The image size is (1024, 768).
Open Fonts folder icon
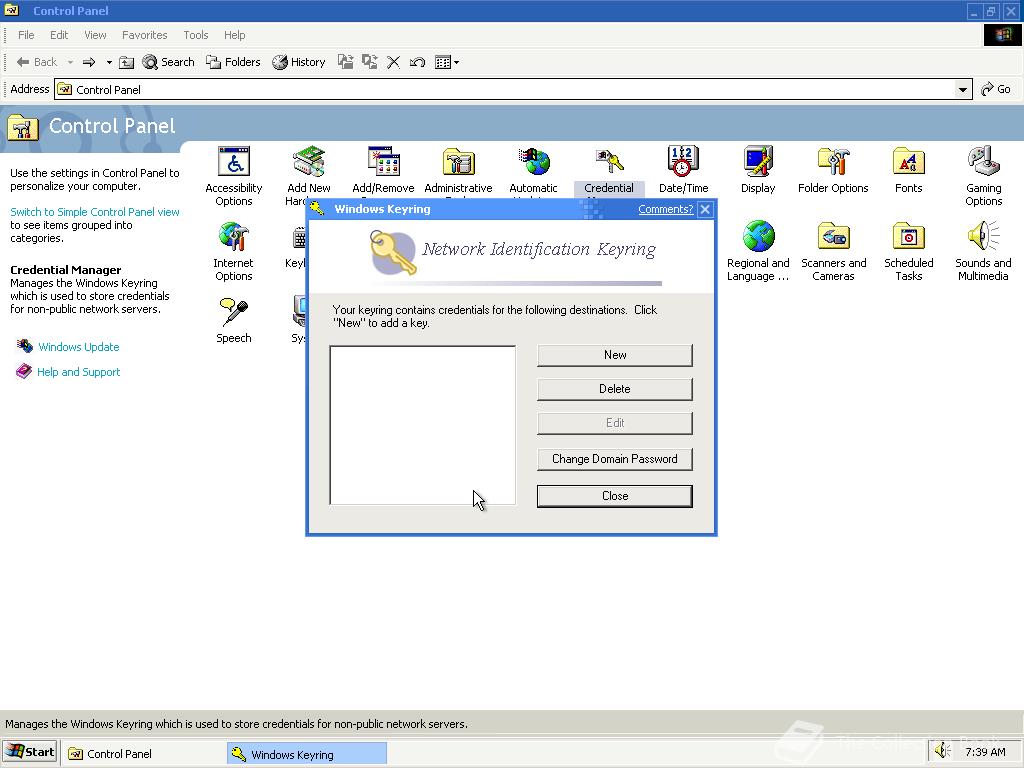coord(908,162)
